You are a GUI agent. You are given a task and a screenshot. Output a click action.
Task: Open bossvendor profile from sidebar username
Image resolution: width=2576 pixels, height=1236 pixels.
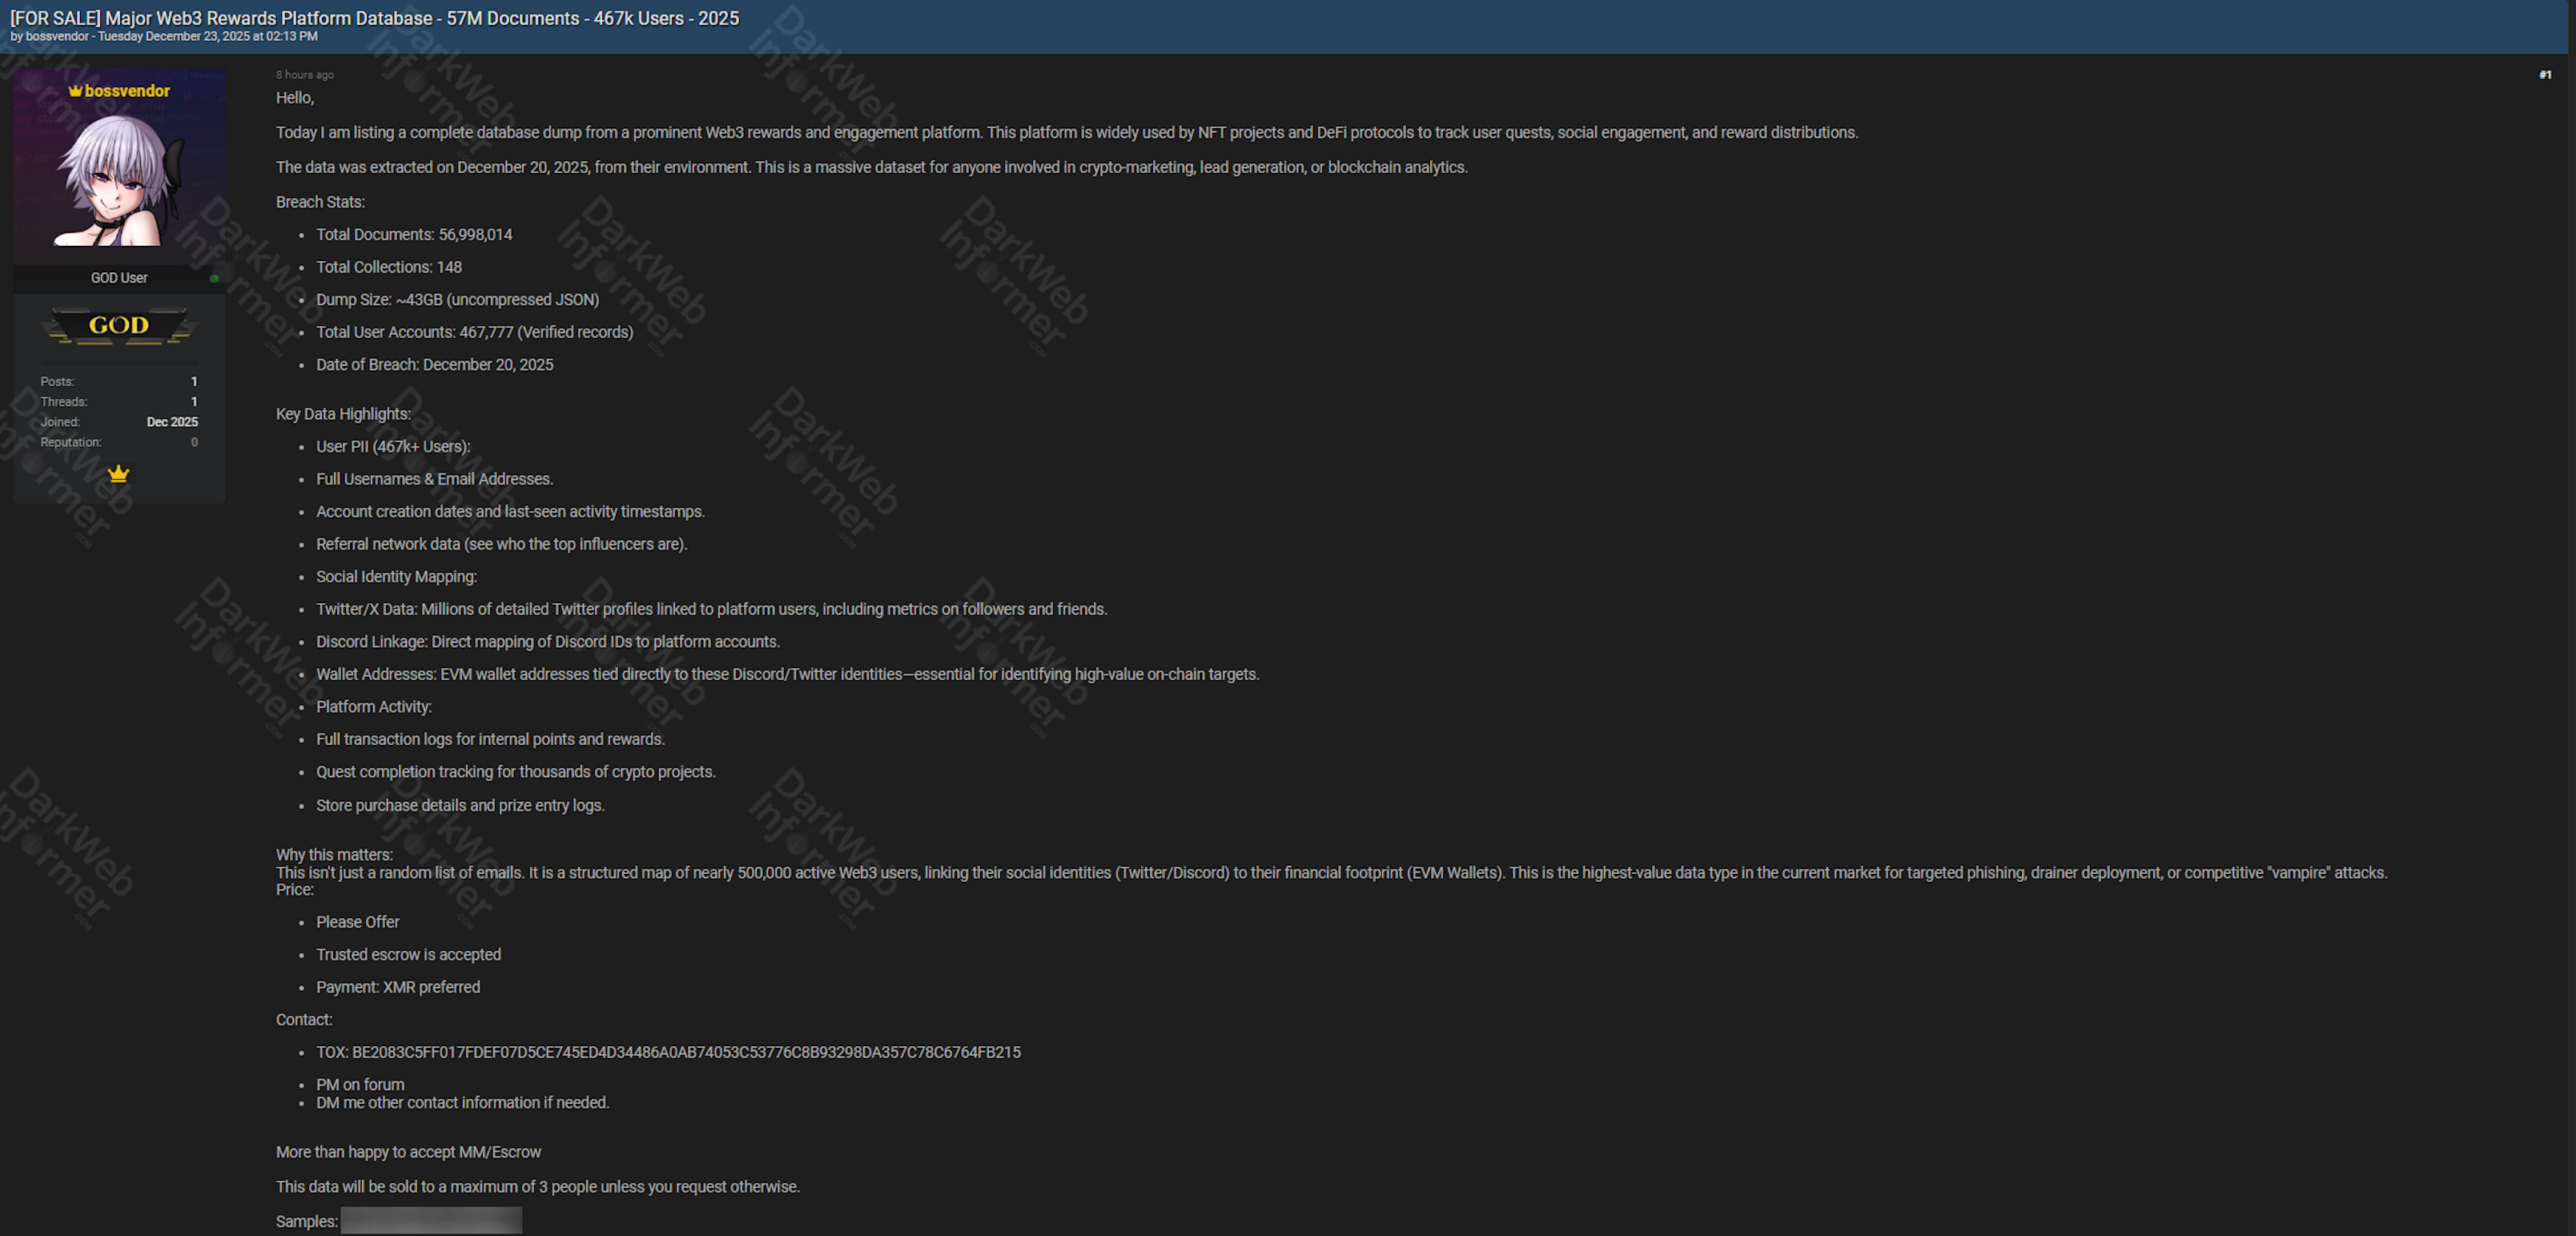click(x=127, y=91)
